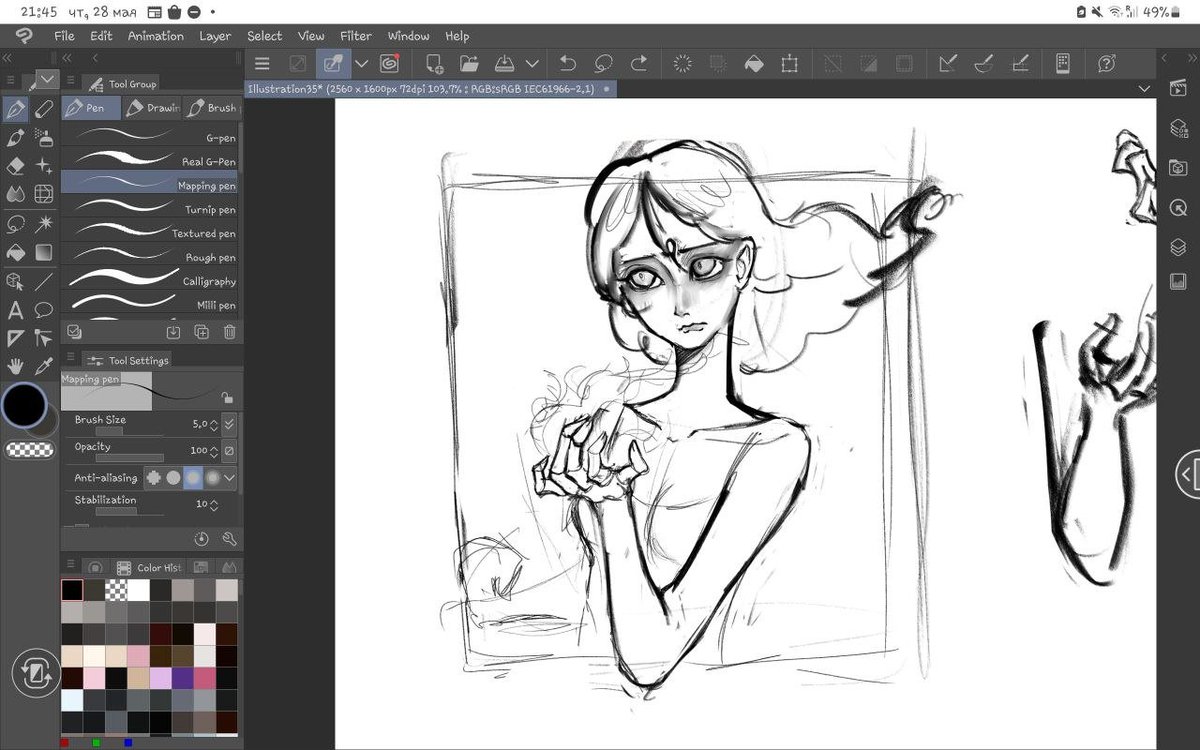Select the strong anti-aliasing option
1200x750 pixels.
212,478
